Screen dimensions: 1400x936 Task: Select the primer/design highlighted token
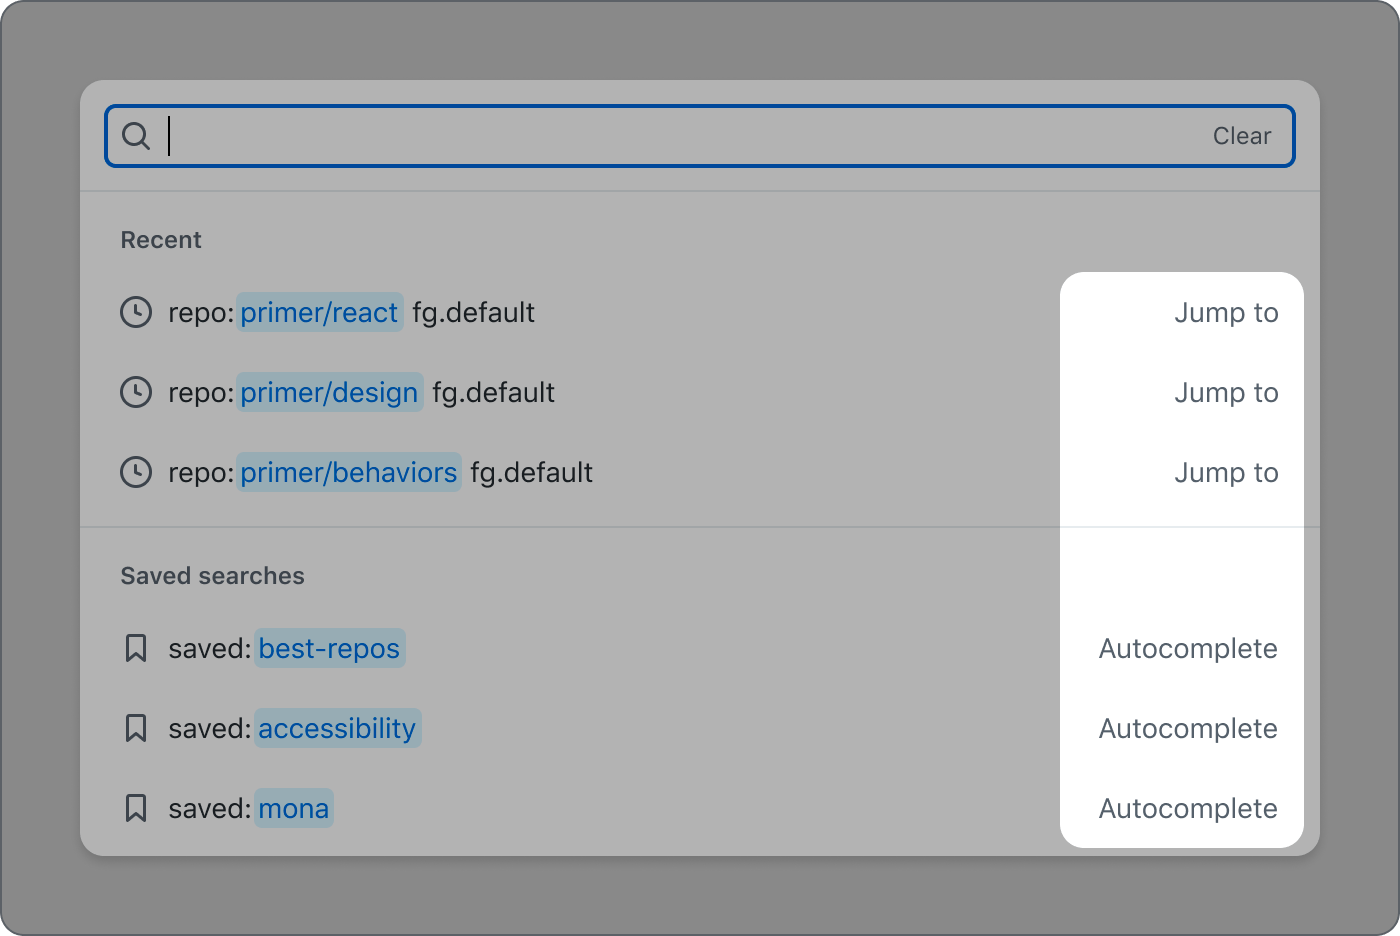[329, 392]
